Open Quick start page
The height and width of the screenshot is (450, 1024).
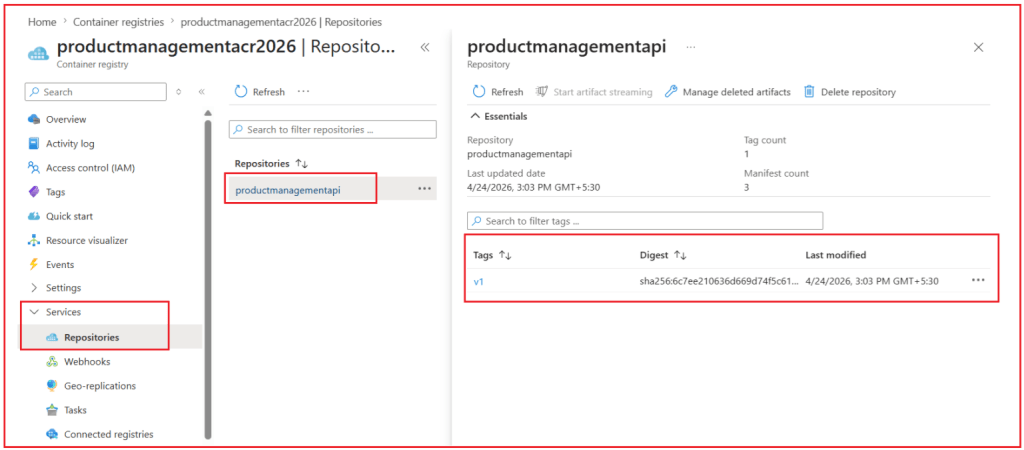(69, 216)
